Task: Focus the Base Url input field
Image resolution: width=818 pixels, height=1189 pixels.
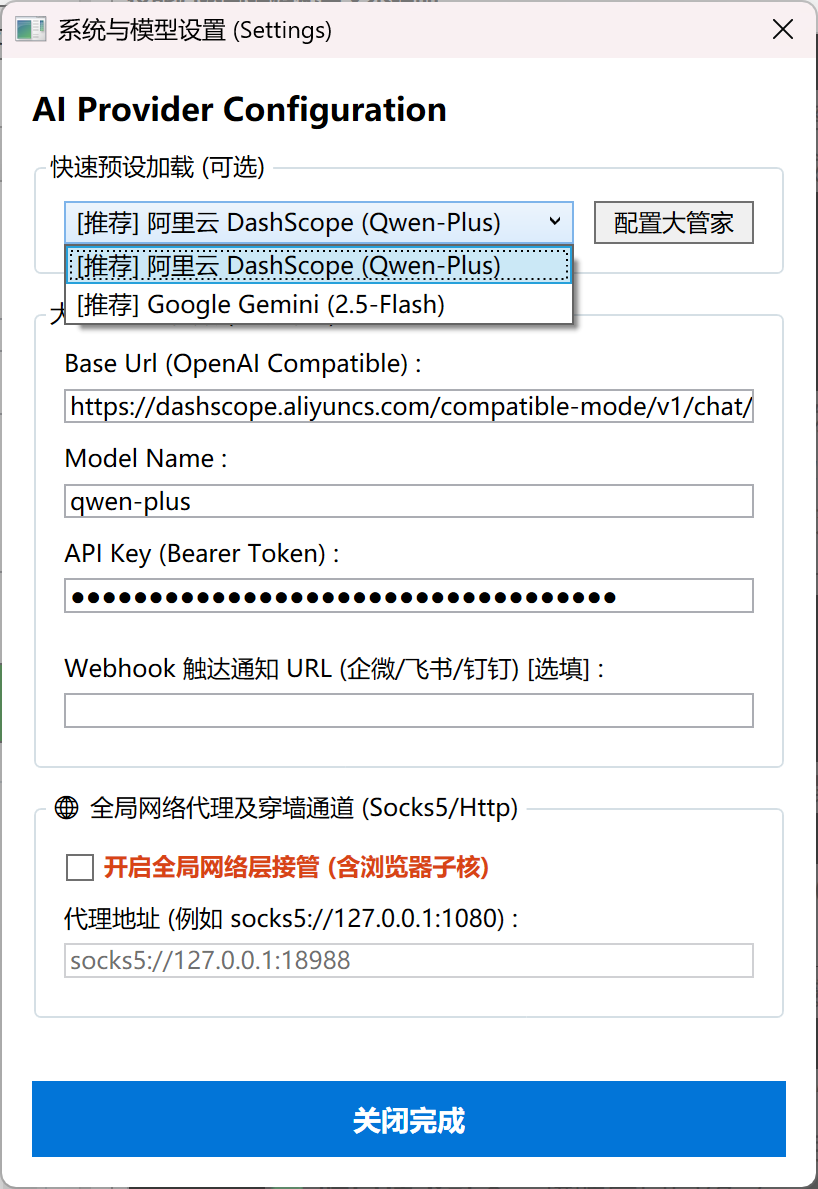Action: tap(408, 407)
